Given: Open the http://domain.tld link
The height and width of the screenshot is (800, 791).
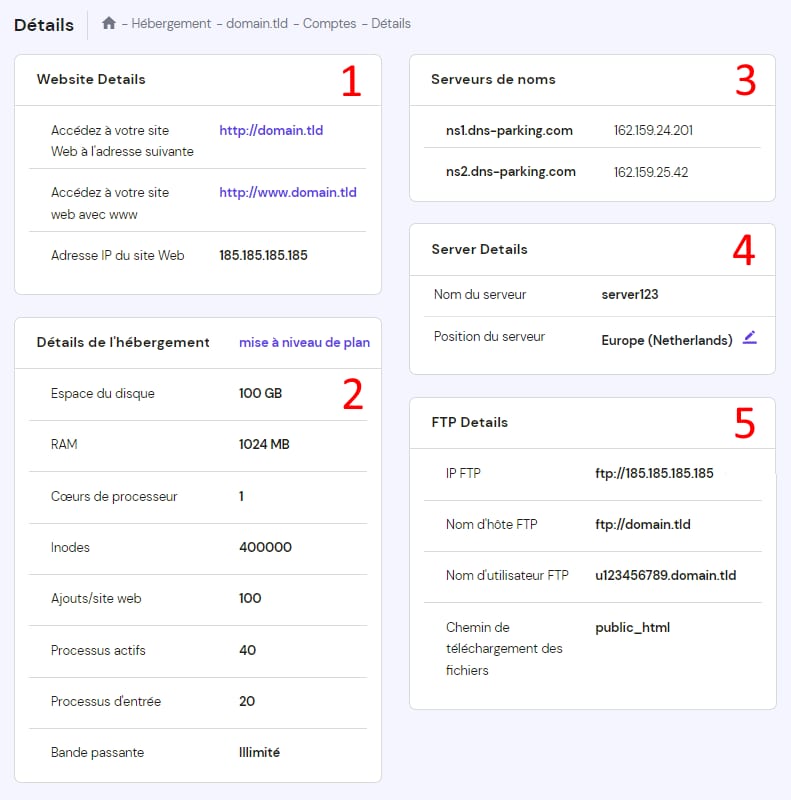Looking at the screenshot, I should 271,130.
